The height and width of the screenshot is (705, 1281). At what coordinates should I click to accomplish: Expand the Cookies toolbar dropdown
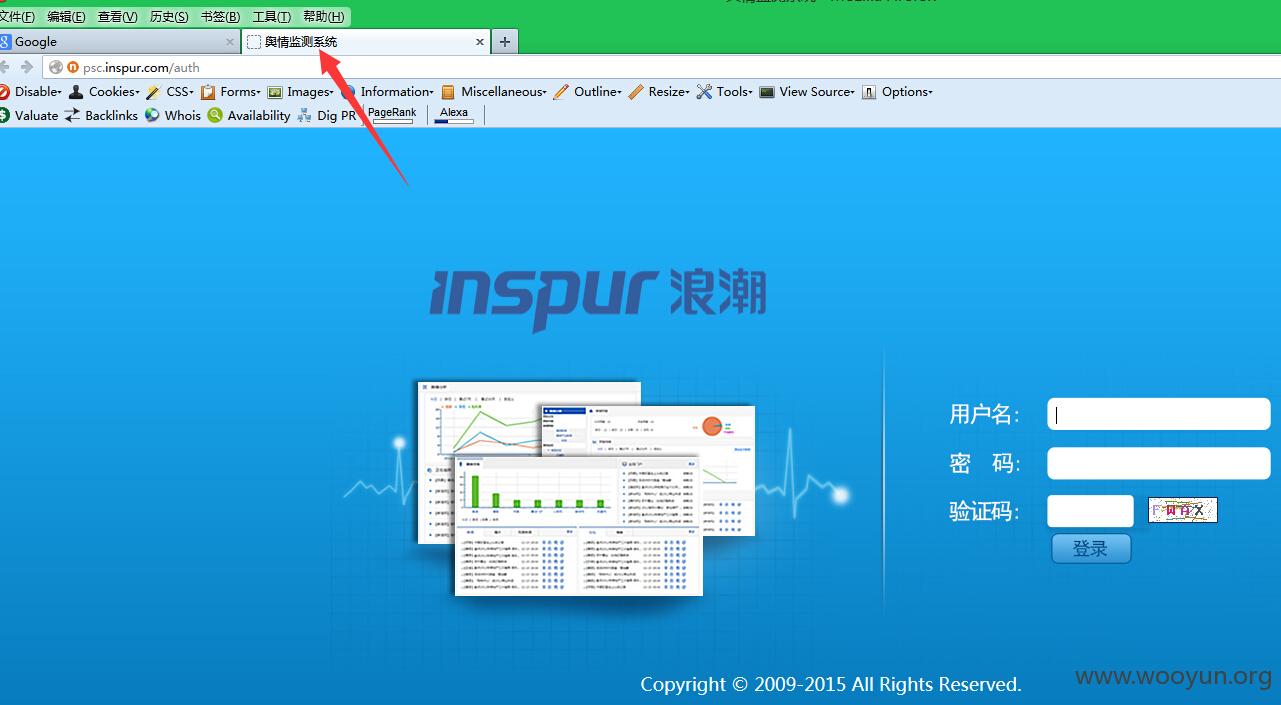(x=105, y=91)
